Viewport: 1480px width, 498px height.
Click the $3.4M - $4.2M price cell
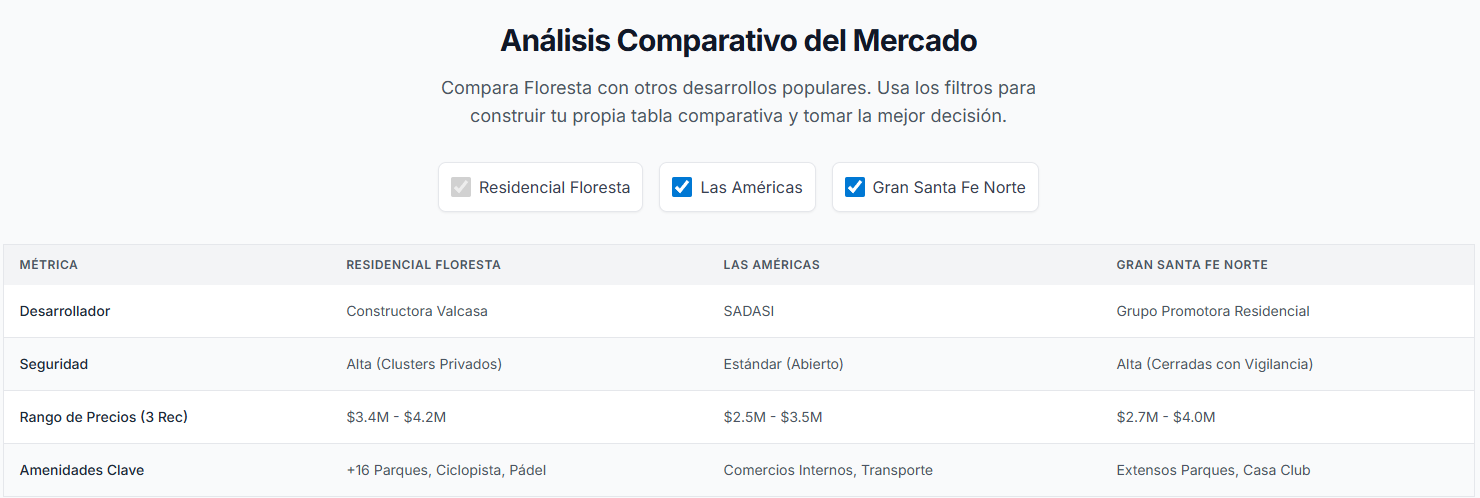[x=396, y=417]
